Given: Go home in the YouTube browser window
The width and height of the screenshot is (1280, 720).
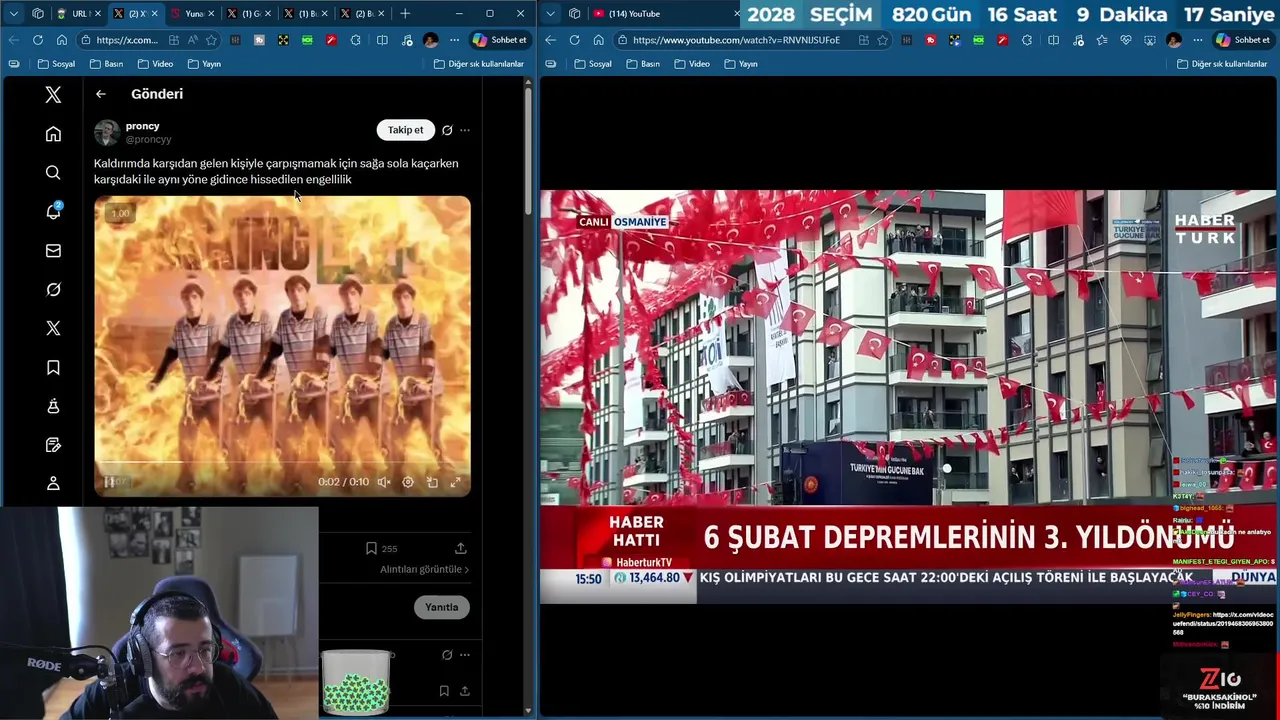Looking at the screenshot, I should tap(598, 40).
